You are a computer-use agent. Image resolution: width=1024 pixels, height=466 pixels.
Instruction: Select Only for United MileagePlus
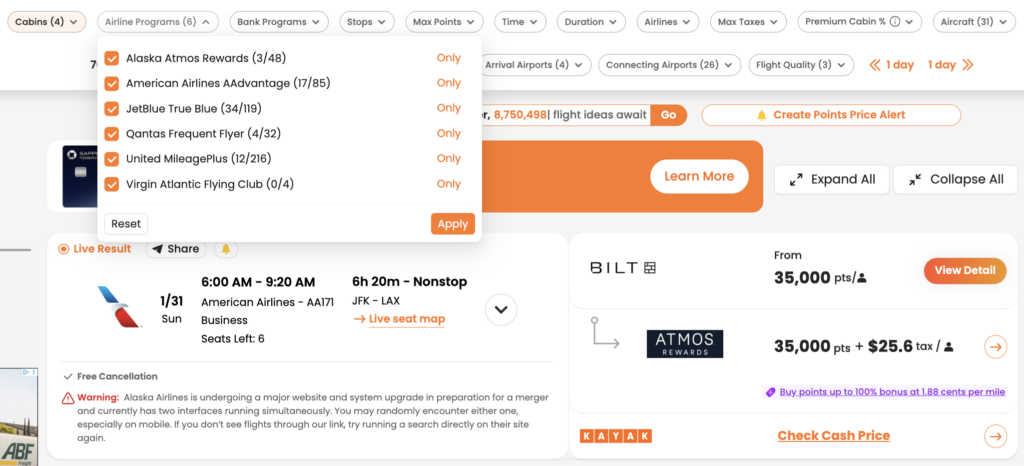click(x=449, y=159)
